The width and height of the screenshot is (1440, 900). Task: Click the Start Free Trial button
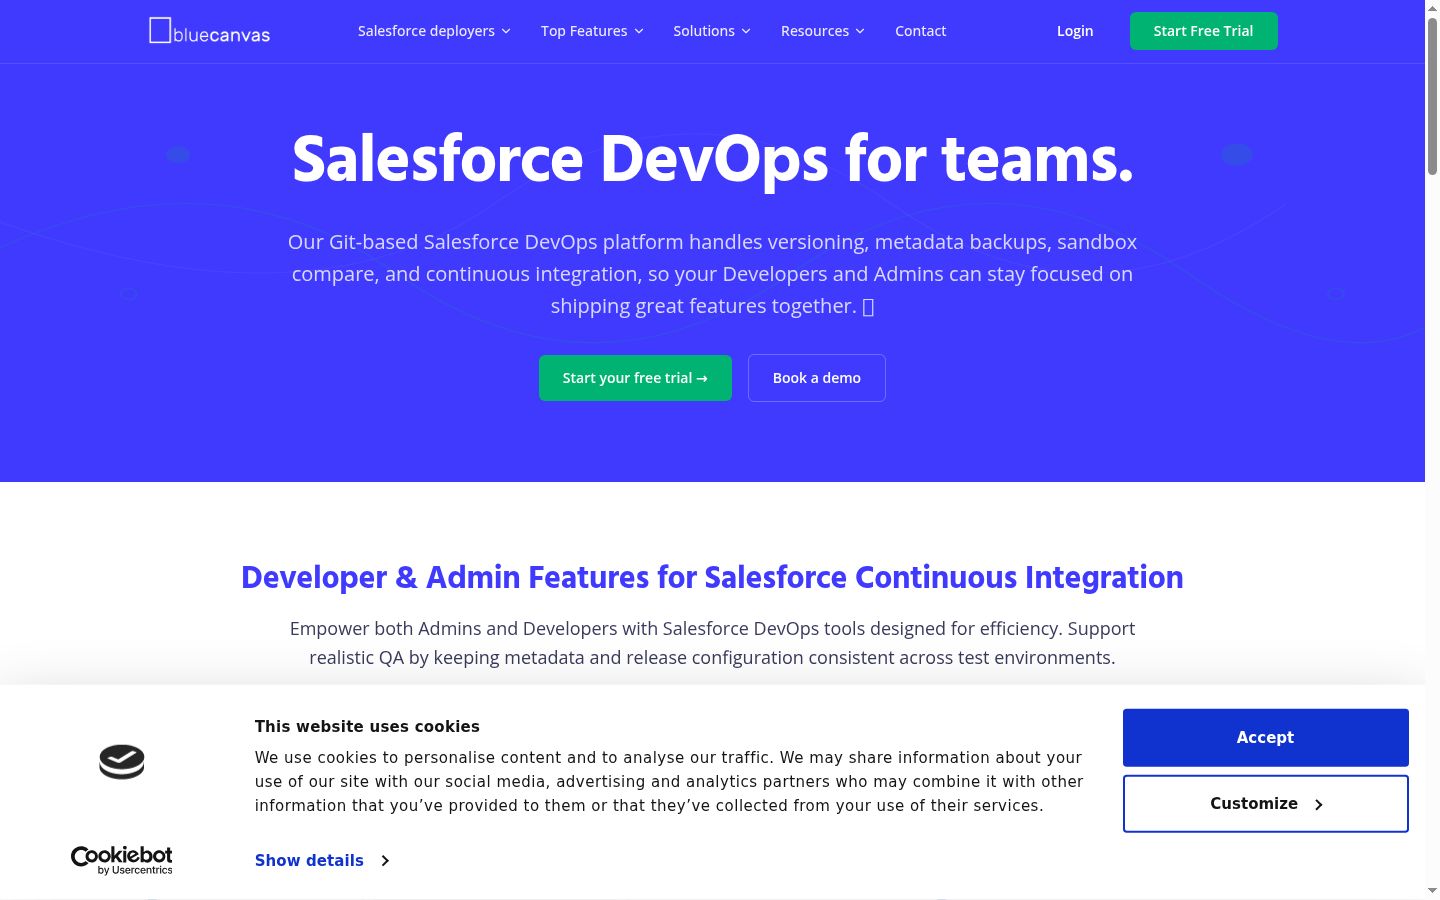(1204, 31)
